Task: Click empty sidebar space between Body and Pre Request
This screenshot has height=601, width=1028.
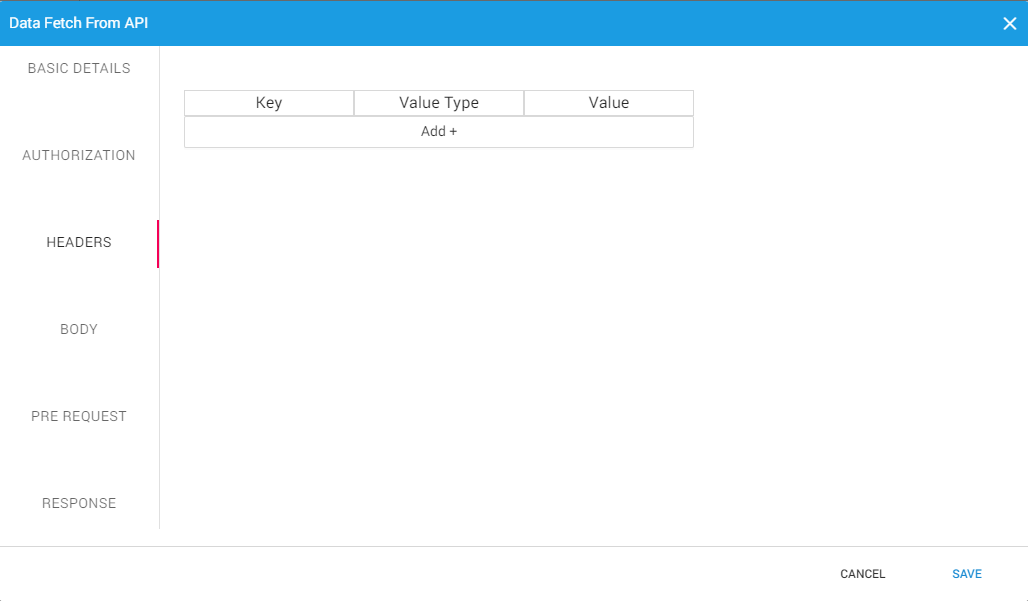Action: [x=79, y=373]
